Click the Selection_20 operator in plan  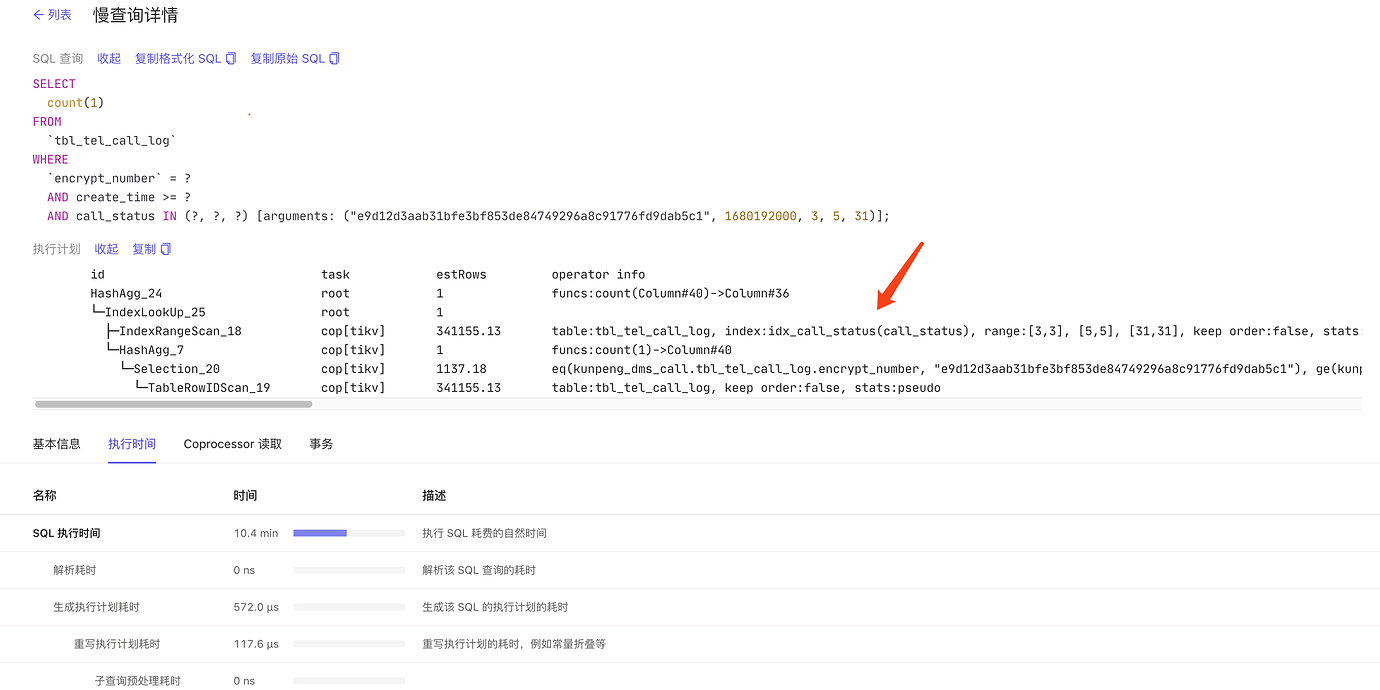pos(176,369)
